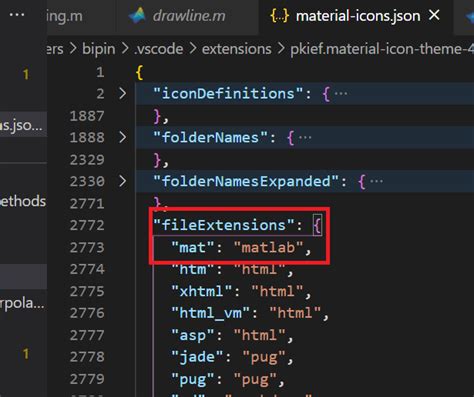Click the "fileExtensions" key
Screen dimensions: 474x397
[224, 225]
